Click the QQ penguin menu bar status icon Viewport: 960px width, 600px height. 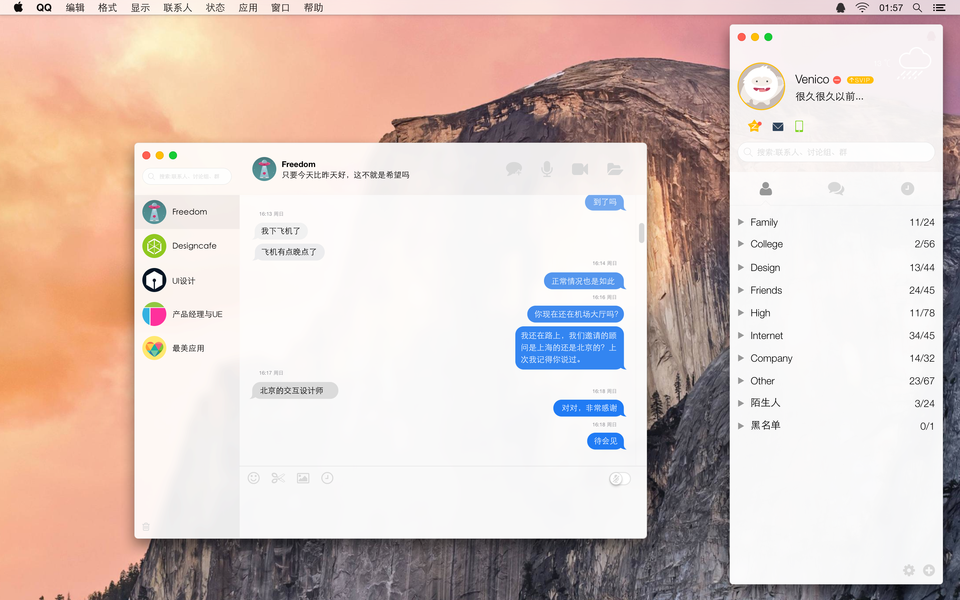click(841, 7)
